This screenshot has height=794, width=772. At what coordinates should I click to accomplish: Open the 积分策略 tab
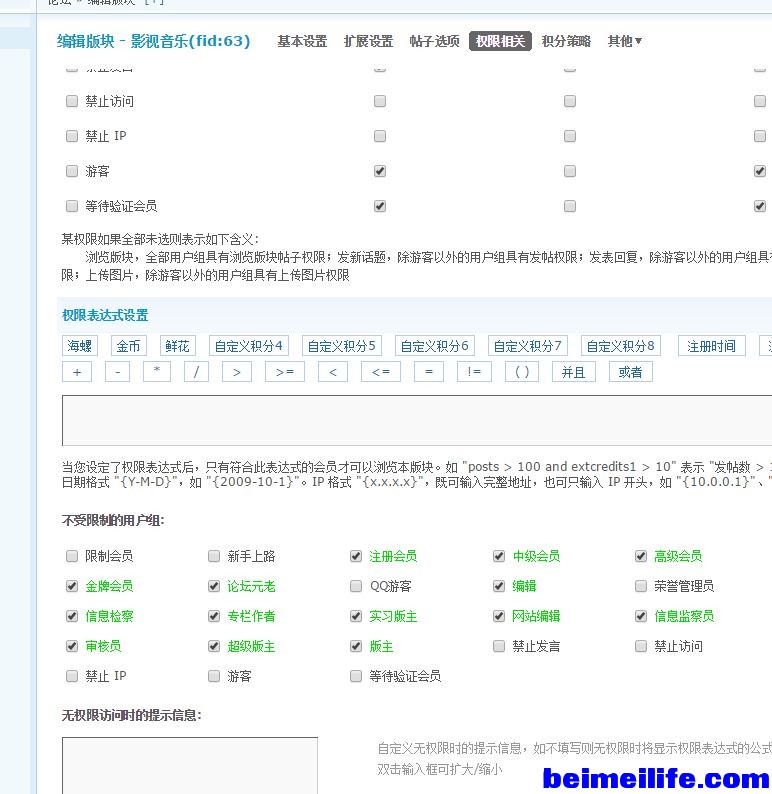(x=566, y=41)
